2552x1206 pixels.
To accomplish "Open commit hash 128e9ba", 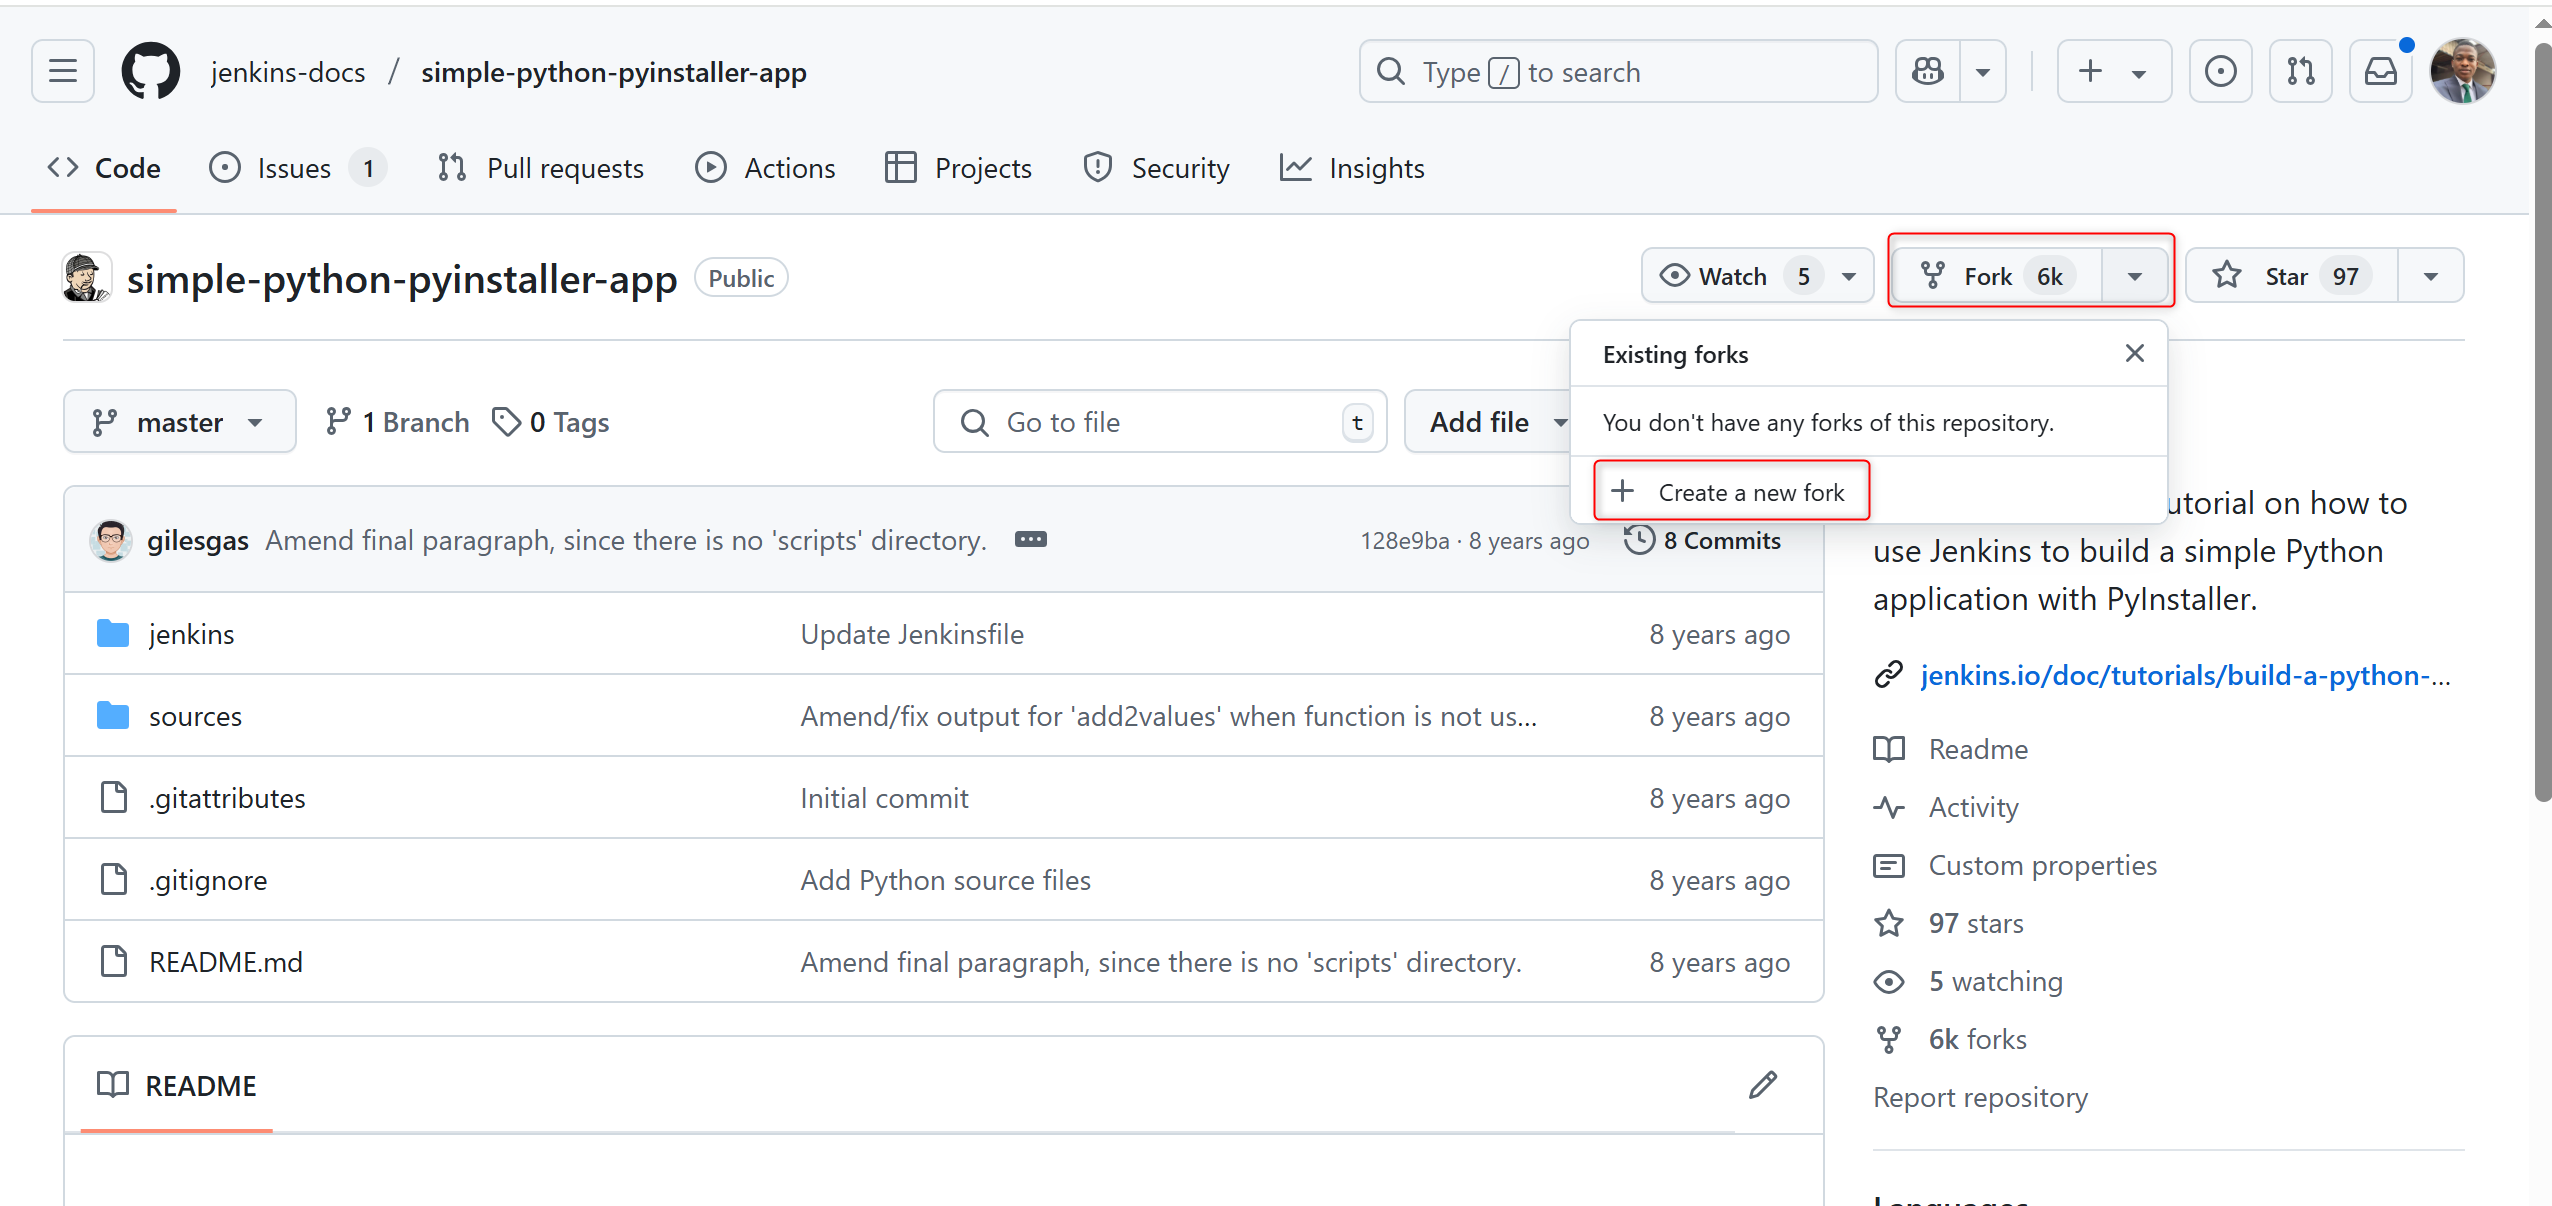I will tap(1404, 540).
